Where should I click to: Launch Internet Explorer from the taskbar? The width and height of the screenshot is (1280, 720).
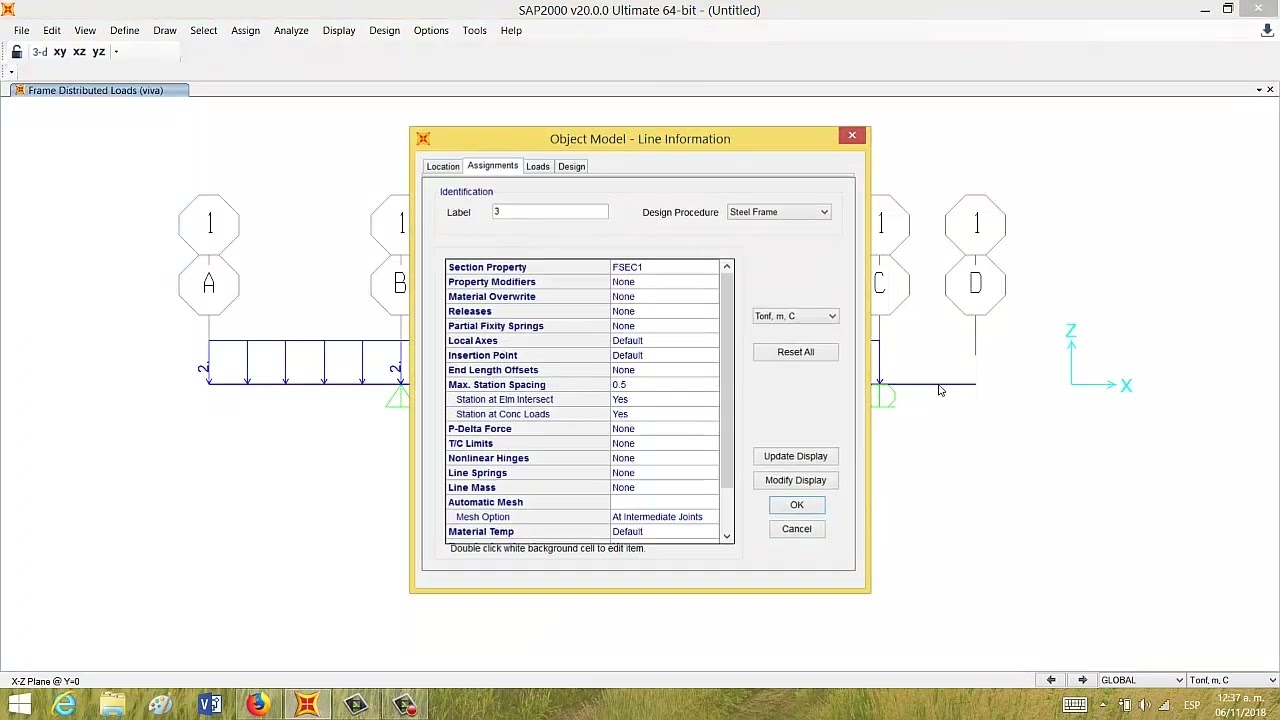pos(64,705)
